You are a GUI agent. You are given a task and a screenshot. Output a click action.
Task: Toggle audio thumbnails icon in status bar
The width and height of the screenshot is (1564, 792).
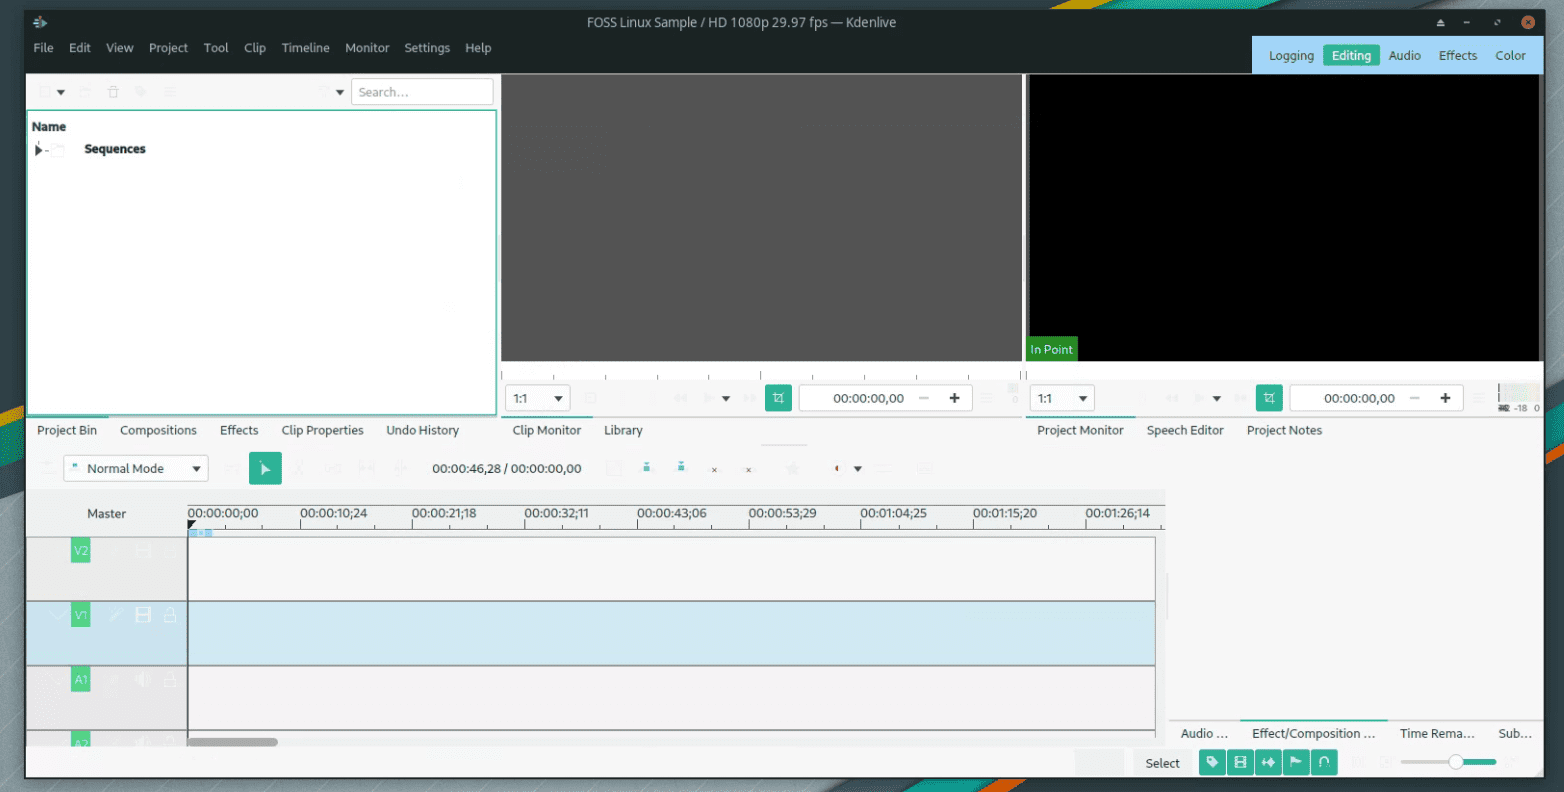[1268, 762]
